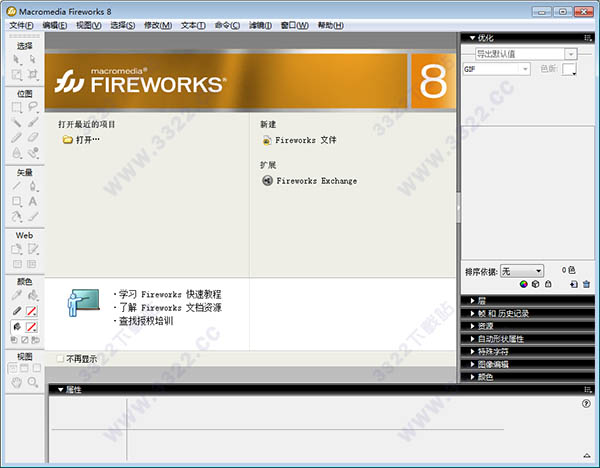Select the Crop tool
The height and width of the screenshot is (468, 600).
pos(33,74)
